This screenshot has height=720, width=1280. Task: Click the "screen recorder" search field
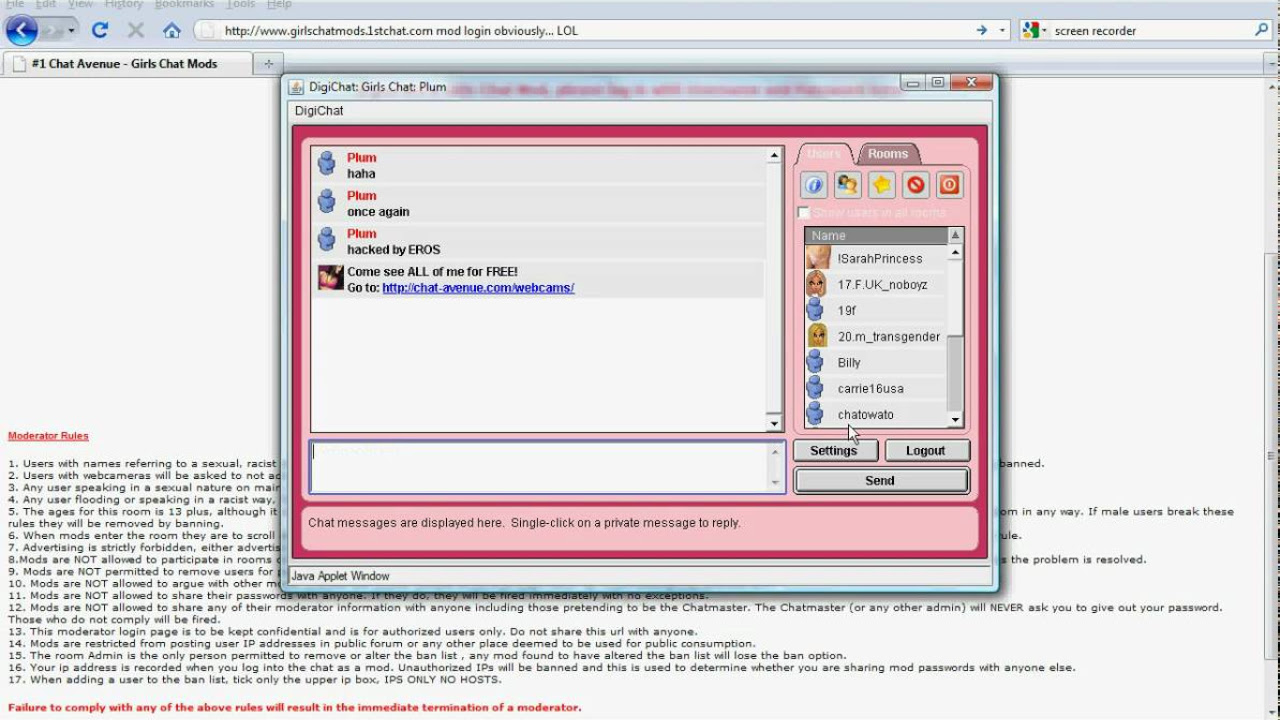[x=1148, y=31]
